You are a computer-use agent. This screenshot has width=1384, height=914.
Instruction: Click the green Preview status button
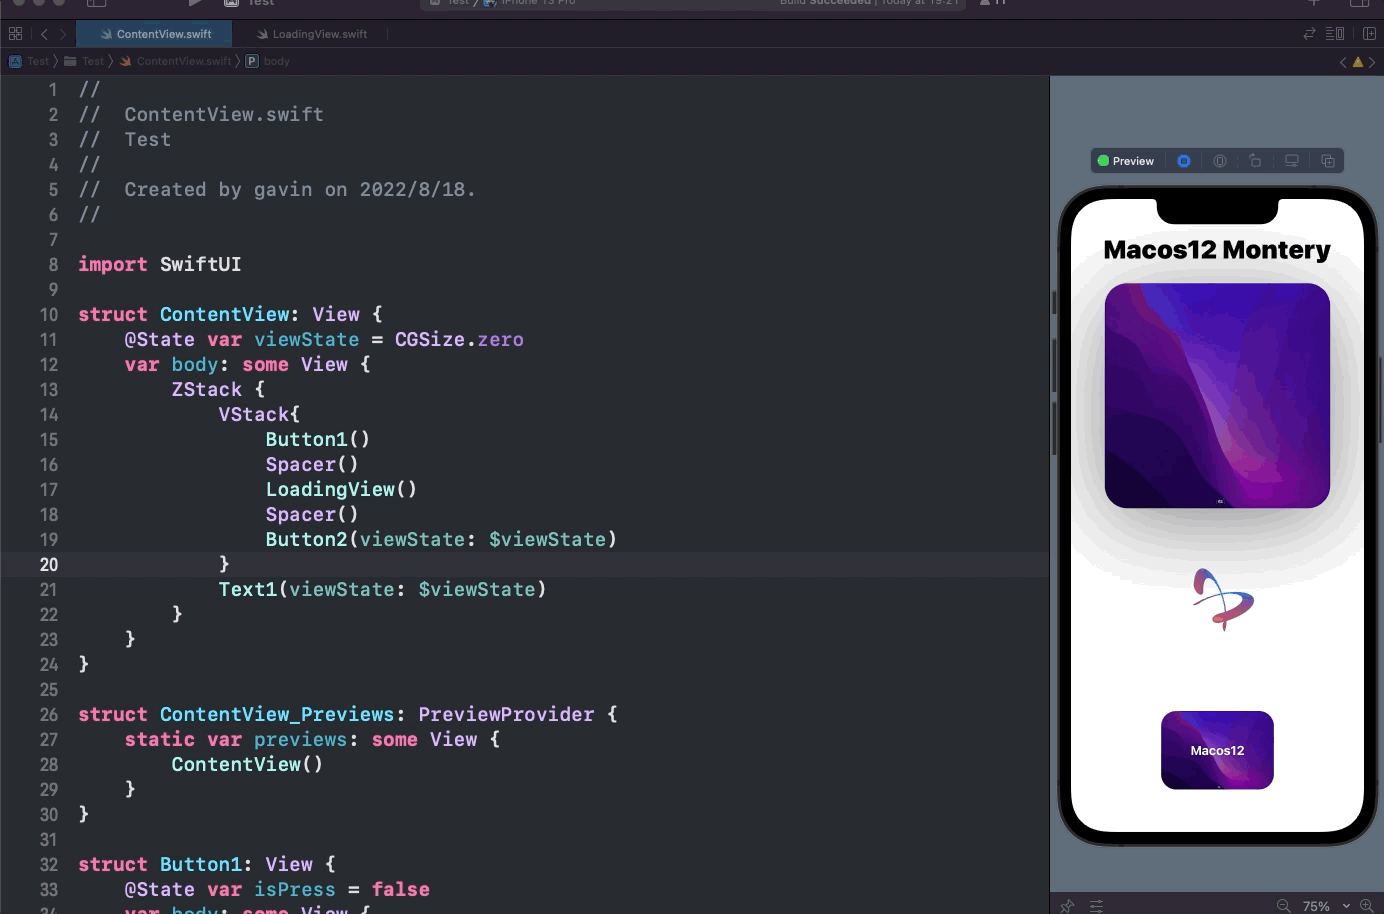1126,161
